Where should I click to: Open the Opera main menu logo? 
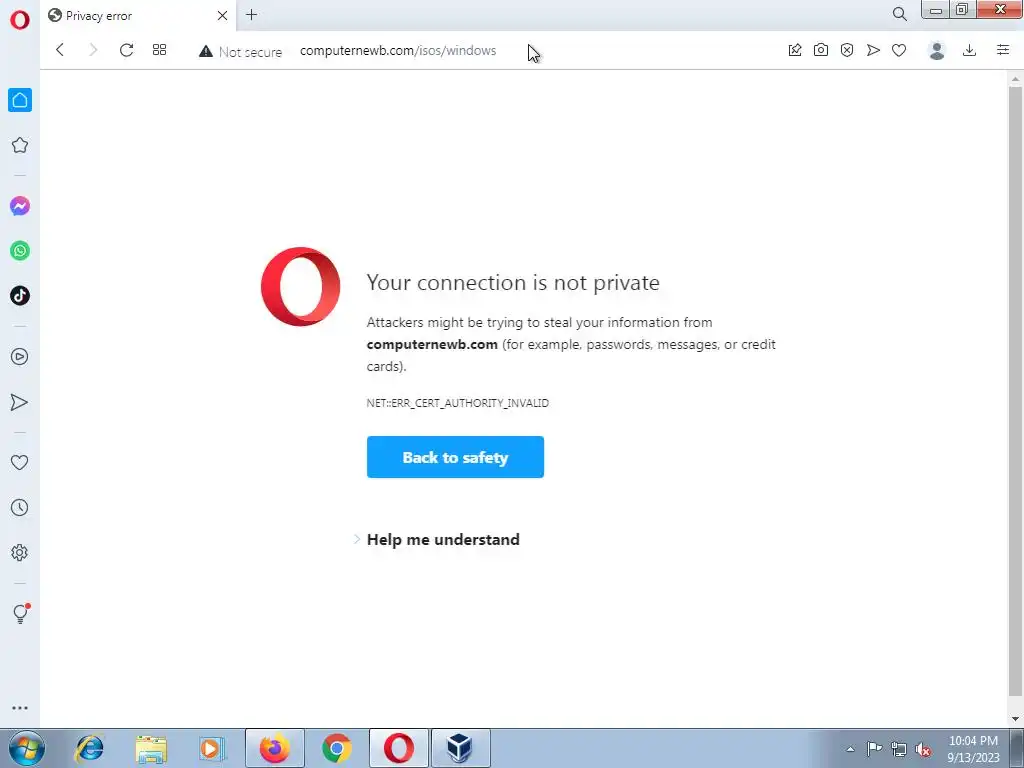point(20,20)
